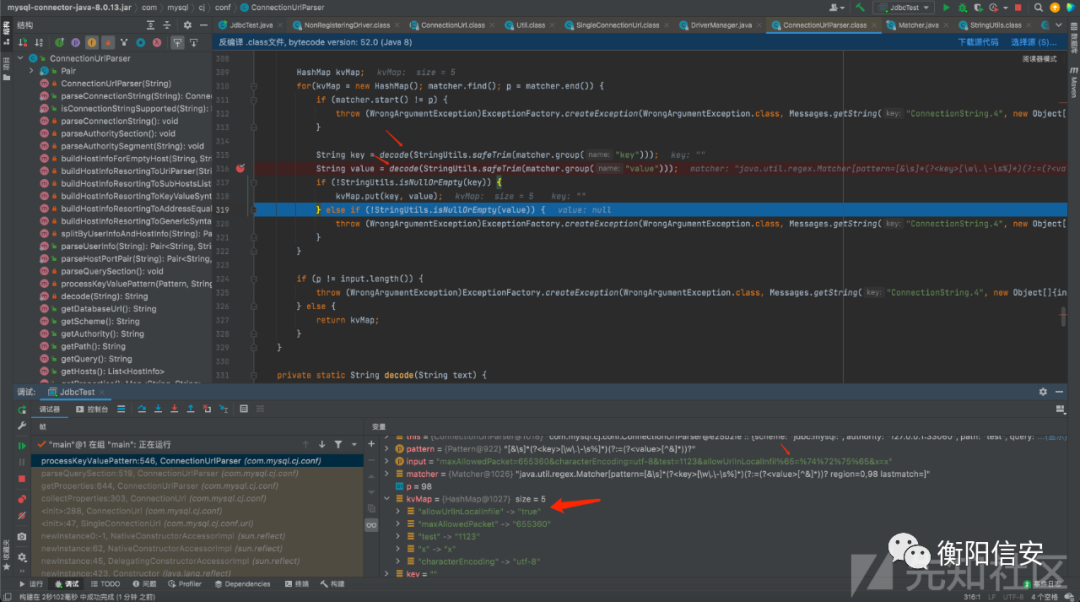Open Search Everywhere magnifier icon

[1038, 8]
